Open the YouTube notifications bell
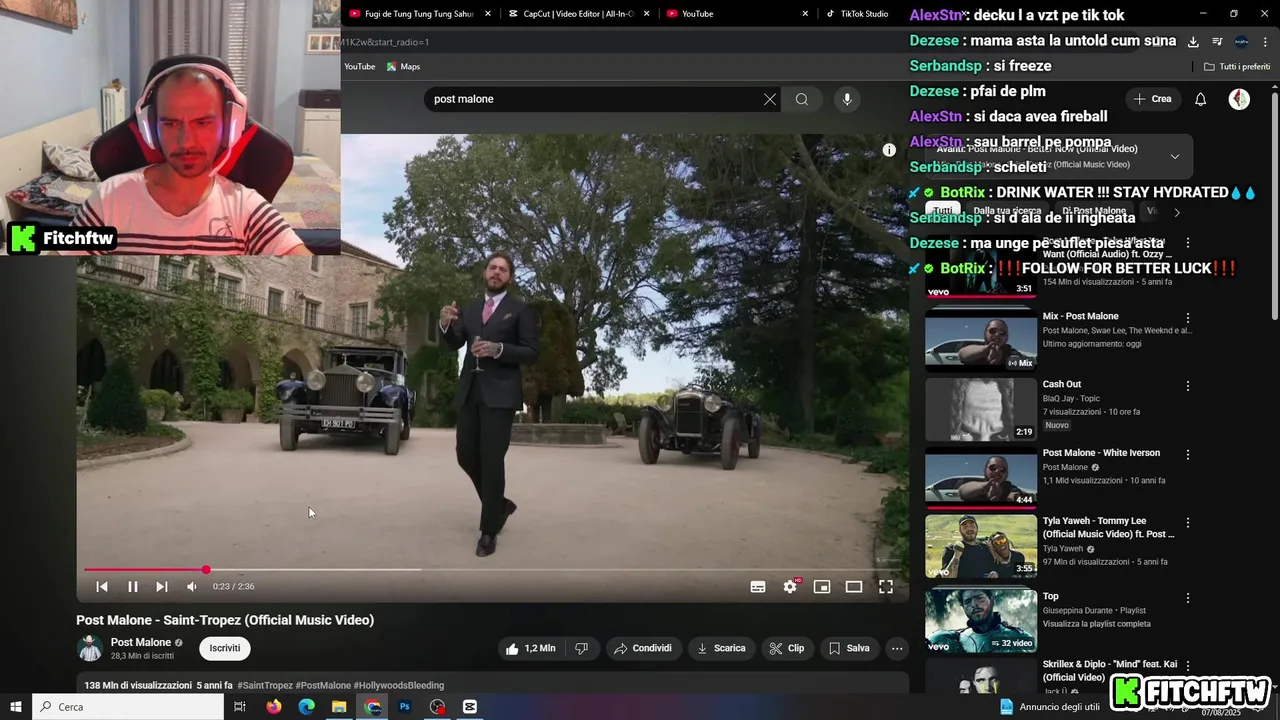This screenshot has width=1280, height=720. [1201, 99]
